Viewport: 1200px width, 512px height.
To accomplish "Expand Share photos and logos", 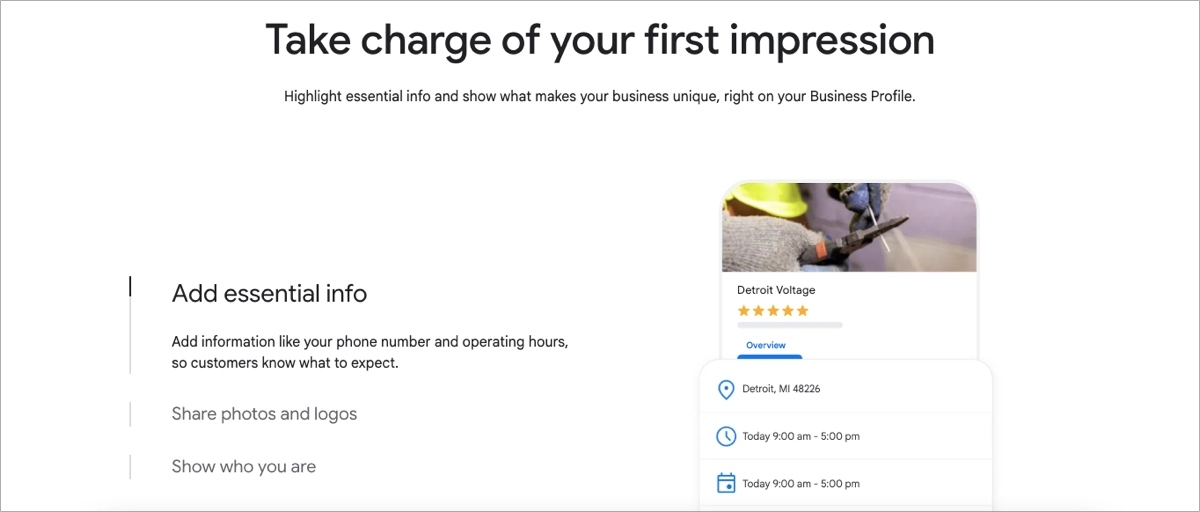I will pyautogui.click(x=264, y=413).
